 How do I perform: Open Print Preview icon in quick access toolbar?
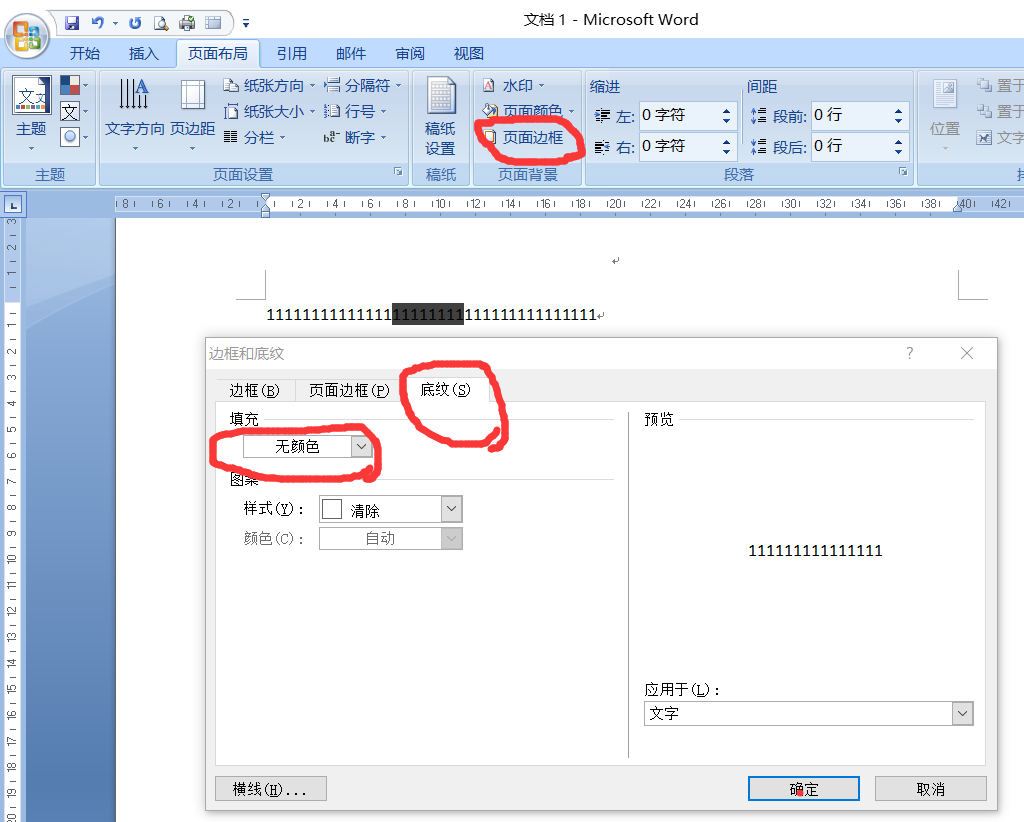point(161,24)
